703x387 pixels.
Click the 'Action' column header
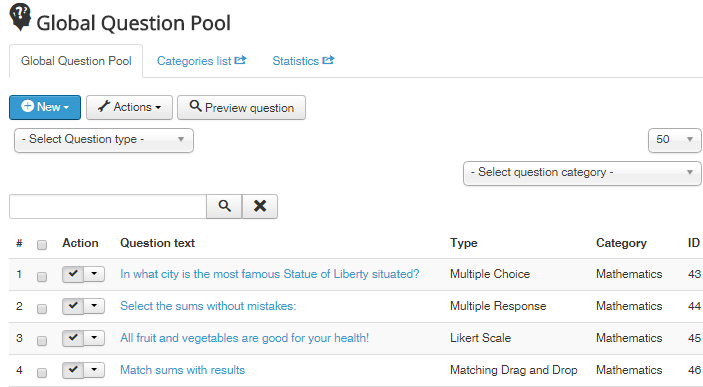click(x=80, y=243)
